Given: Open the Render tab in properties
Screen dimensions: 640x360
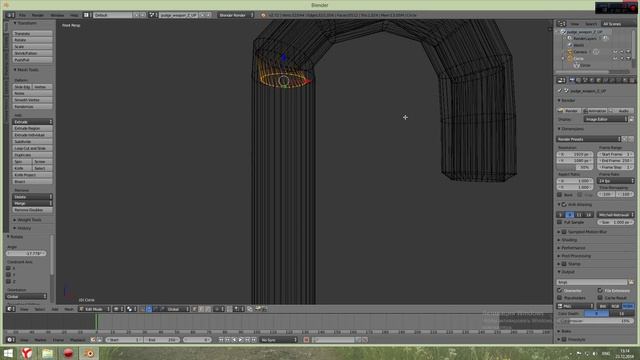Looking at the screenshot, I should tap(571, 80).
